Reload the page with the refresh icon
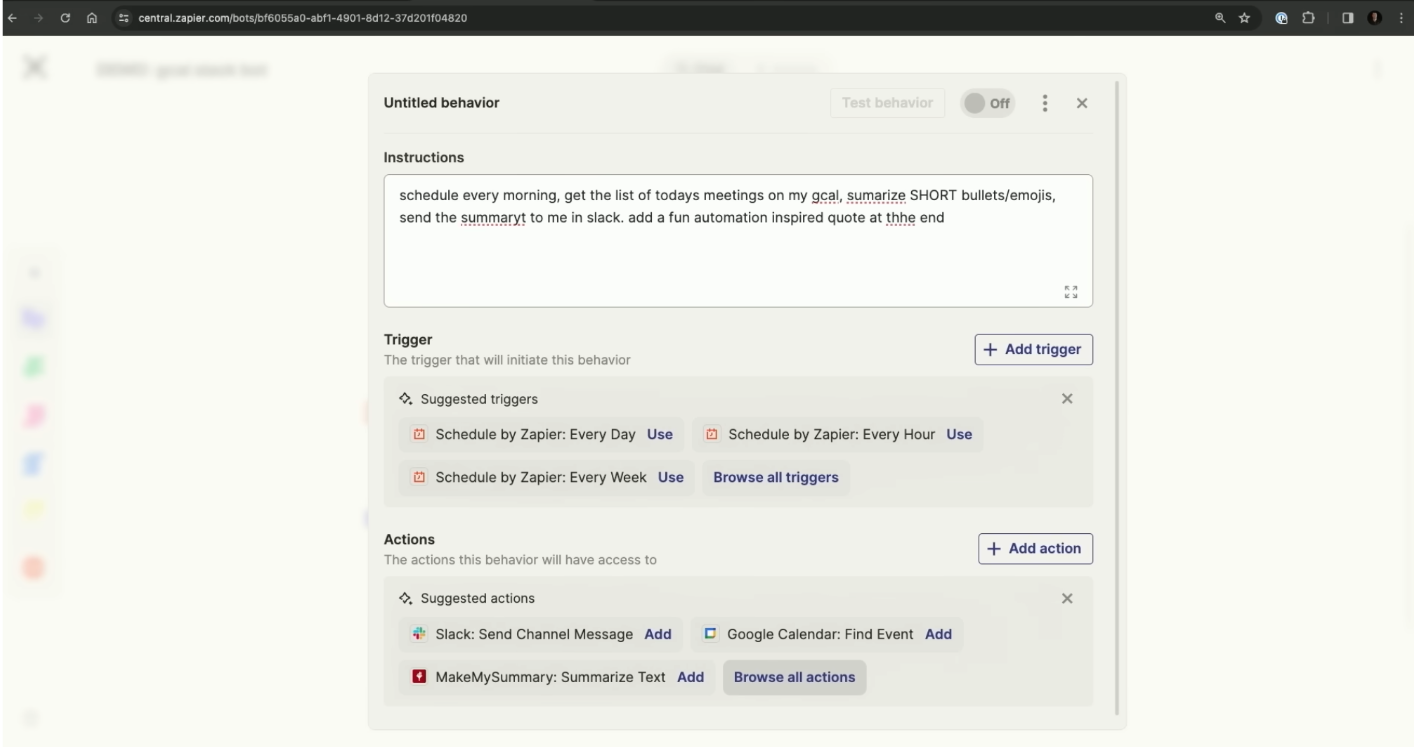The height and width of the screenshot is (747, 1414). coord(65,18)
